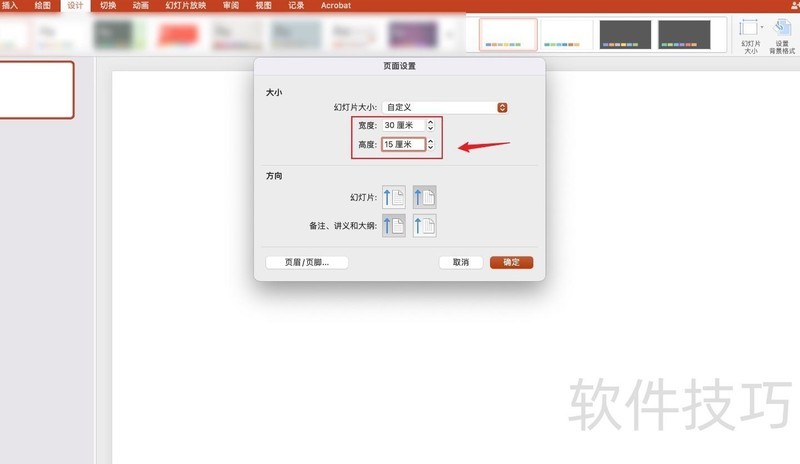Go to the 记录 tab
This screenshot has height=464, width=800.
(296, 6)
